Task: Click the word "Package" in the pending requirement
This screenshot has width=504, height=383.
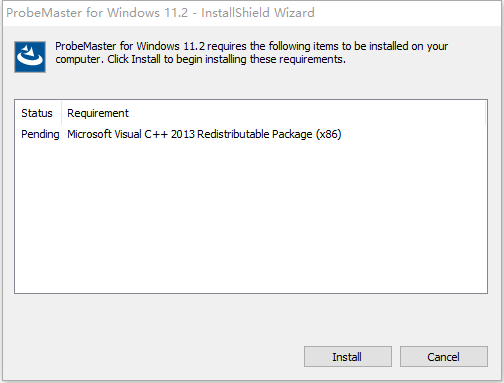Action: (292, 135)
